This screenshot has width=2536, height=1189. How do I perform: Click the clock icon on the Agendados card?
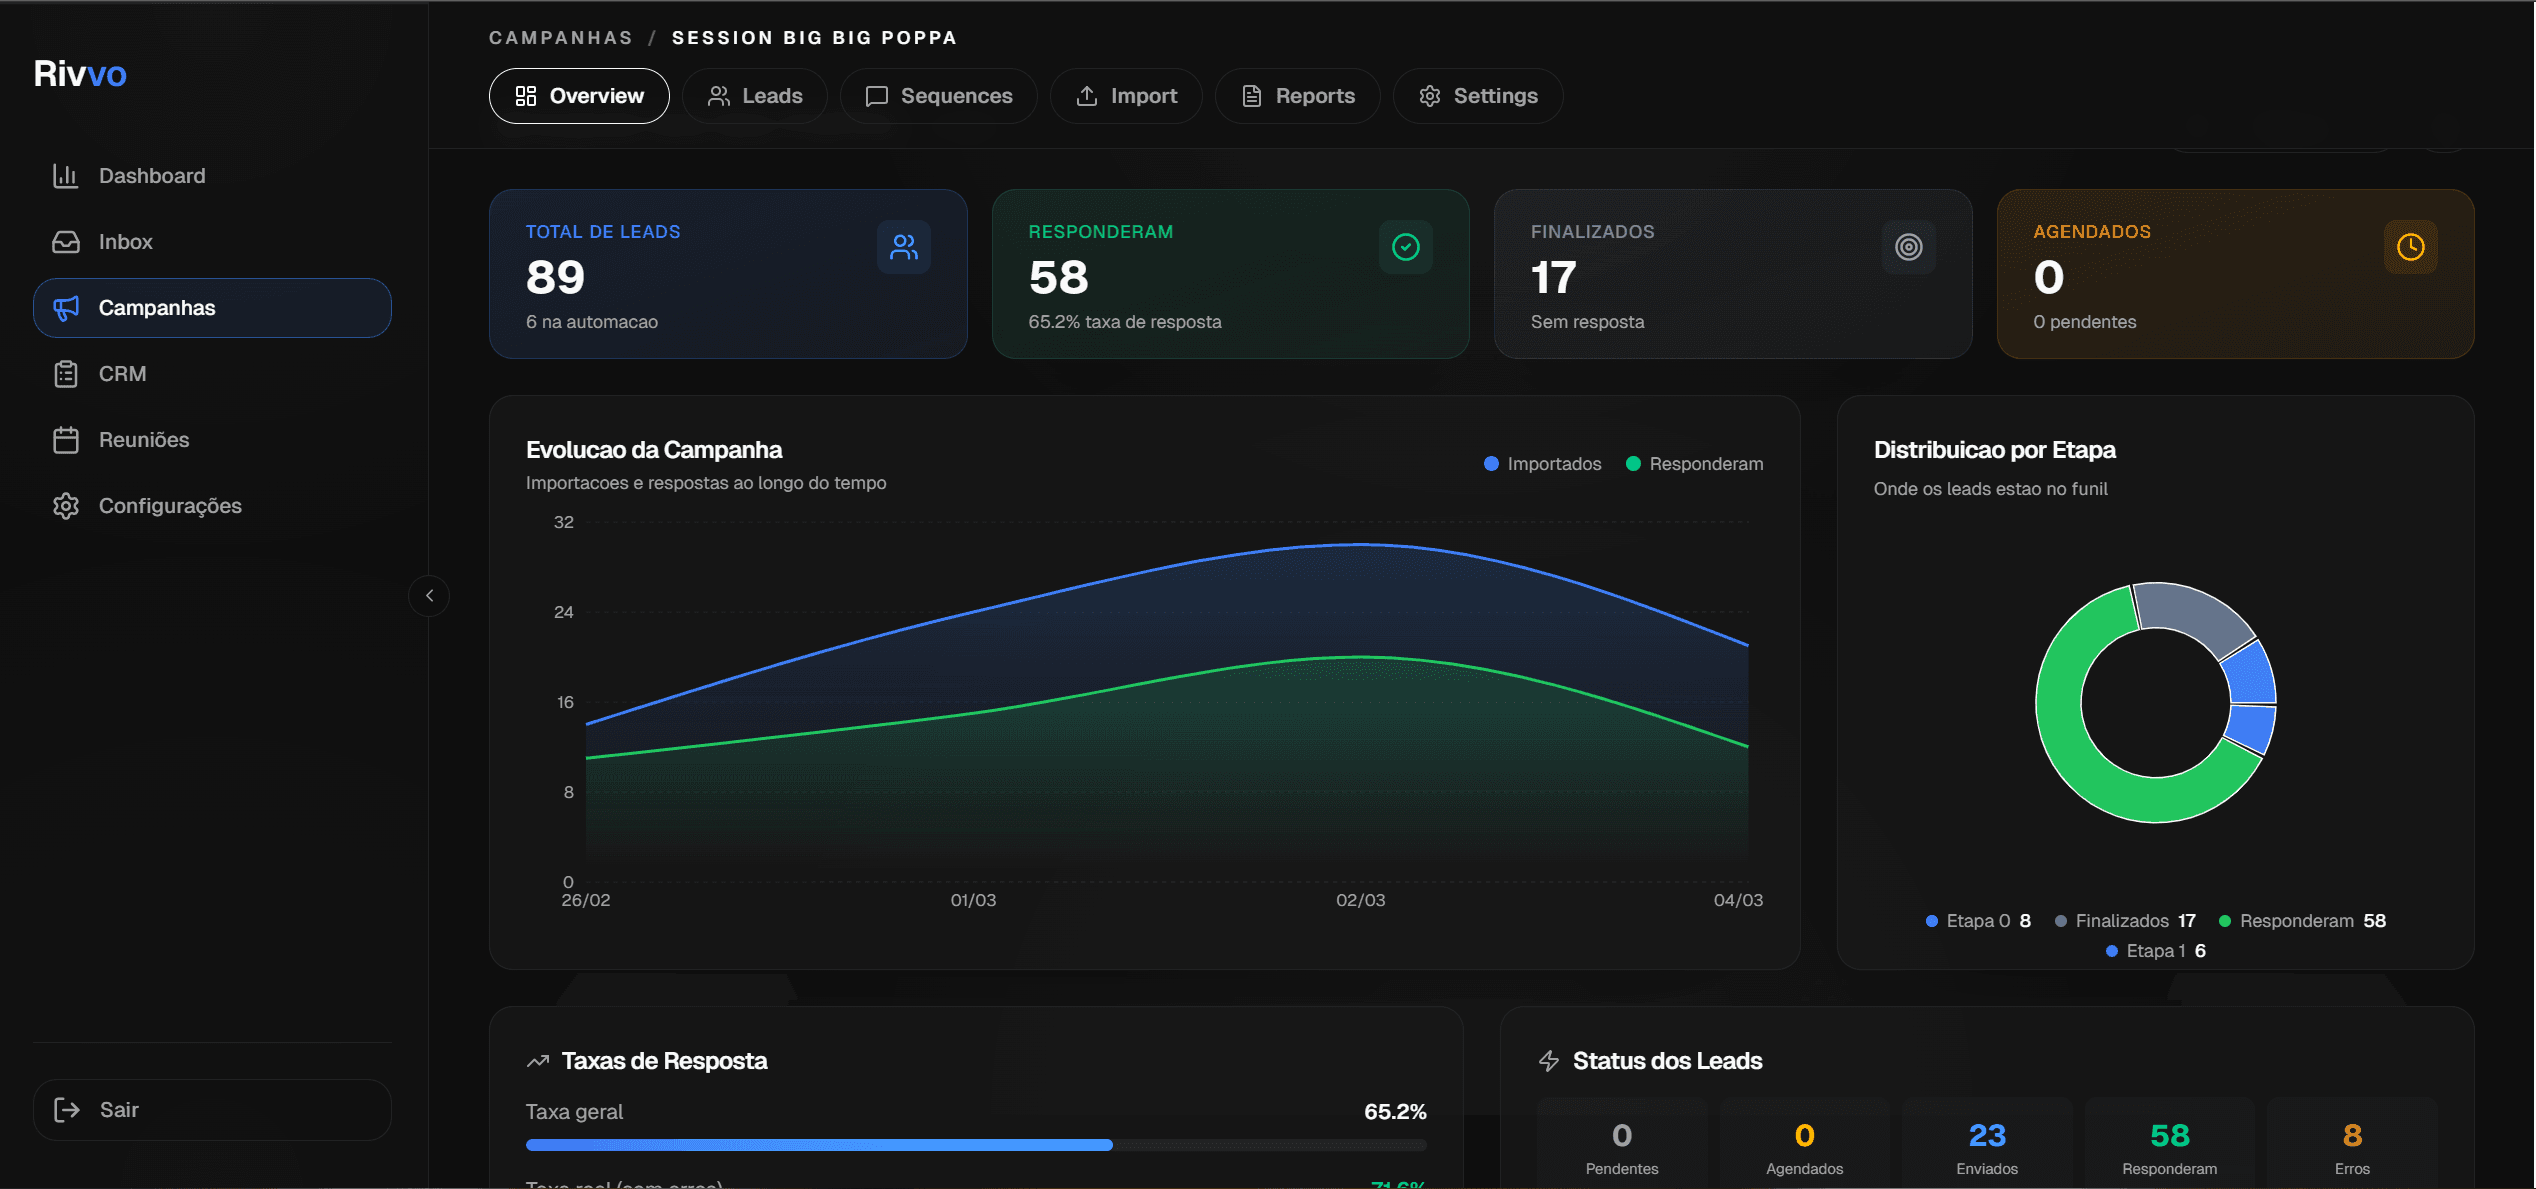(2411, 246)
